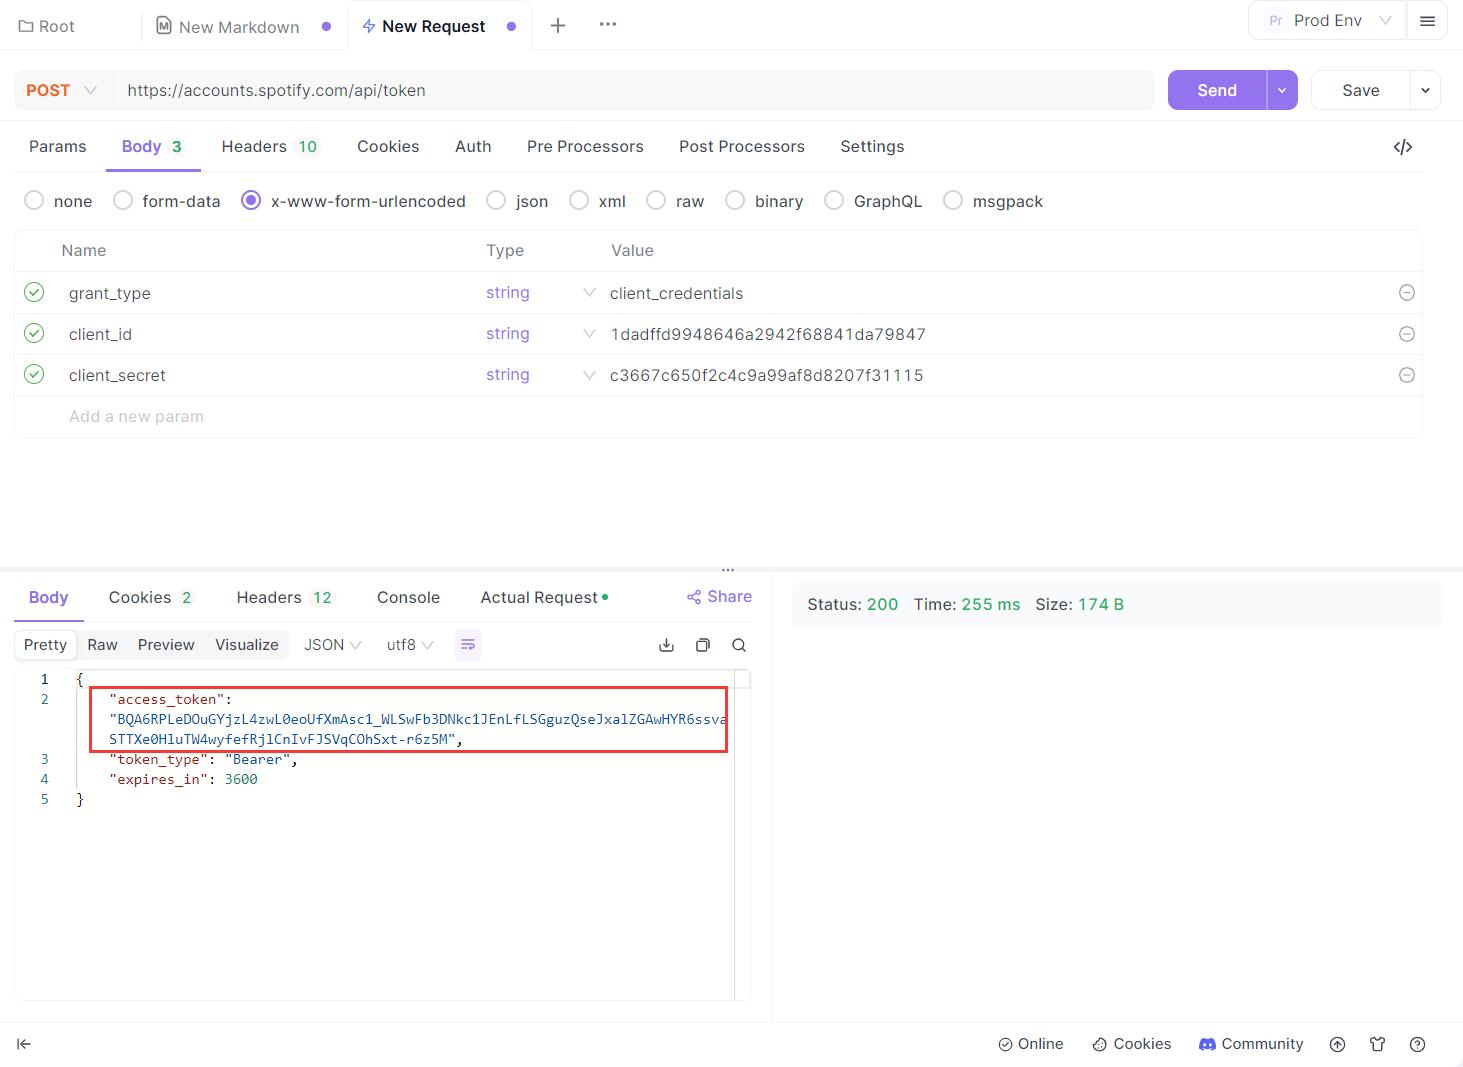Open the Post Processors tab
Viewport: 1463px width, 1067px height.
pos(742,147)
